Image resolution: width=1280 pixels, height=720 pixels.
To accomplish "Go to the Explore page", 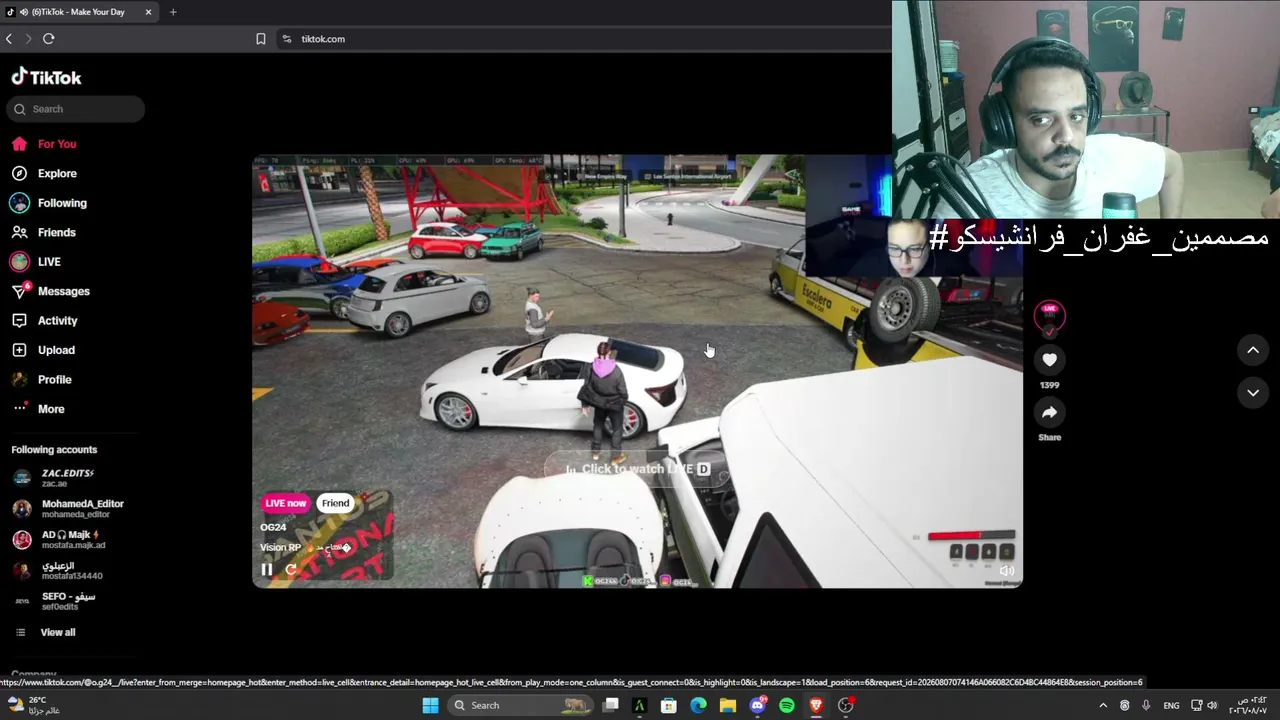I will point(57,173).
